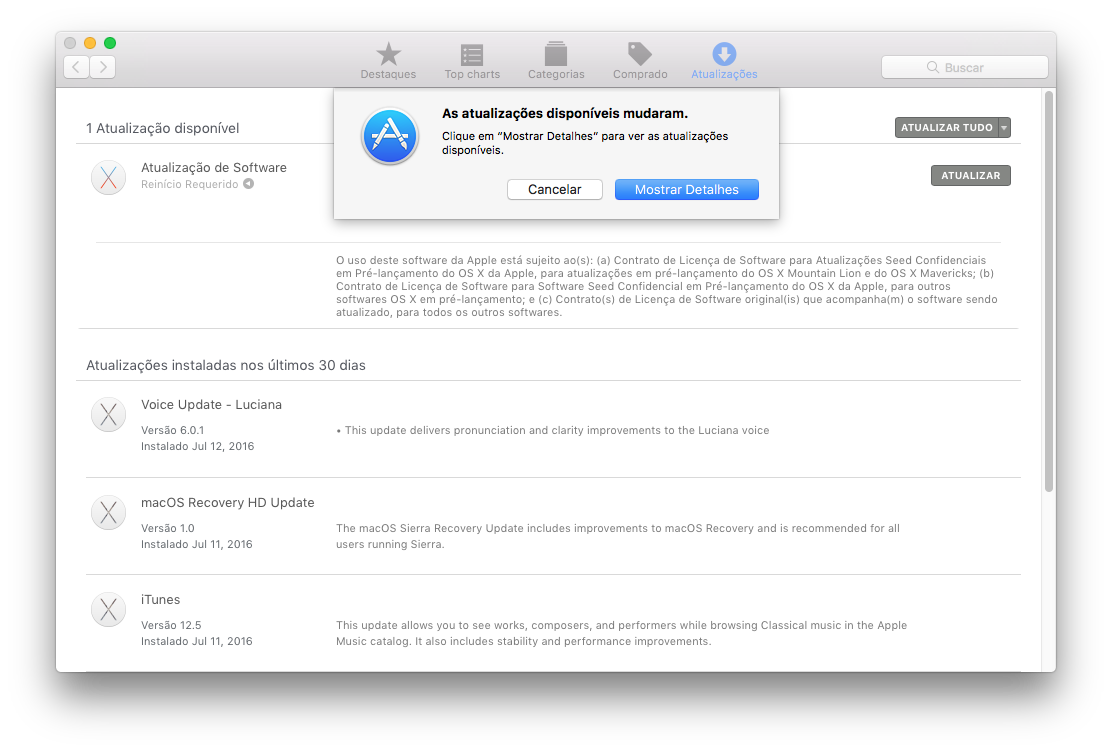1112x752 pixels.
Task: Select Atualizações download arrow icon
Action: point(724,54)
